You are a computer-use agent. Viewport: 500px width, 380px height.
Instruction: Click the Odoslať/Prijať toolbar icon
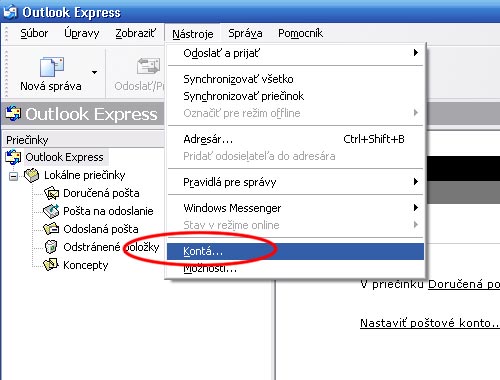pos(149,66)
